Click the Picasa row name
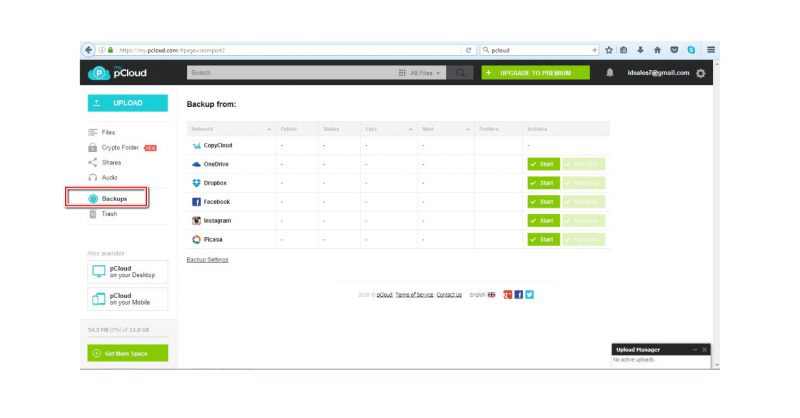800x418 pixels. coord(213,239)
